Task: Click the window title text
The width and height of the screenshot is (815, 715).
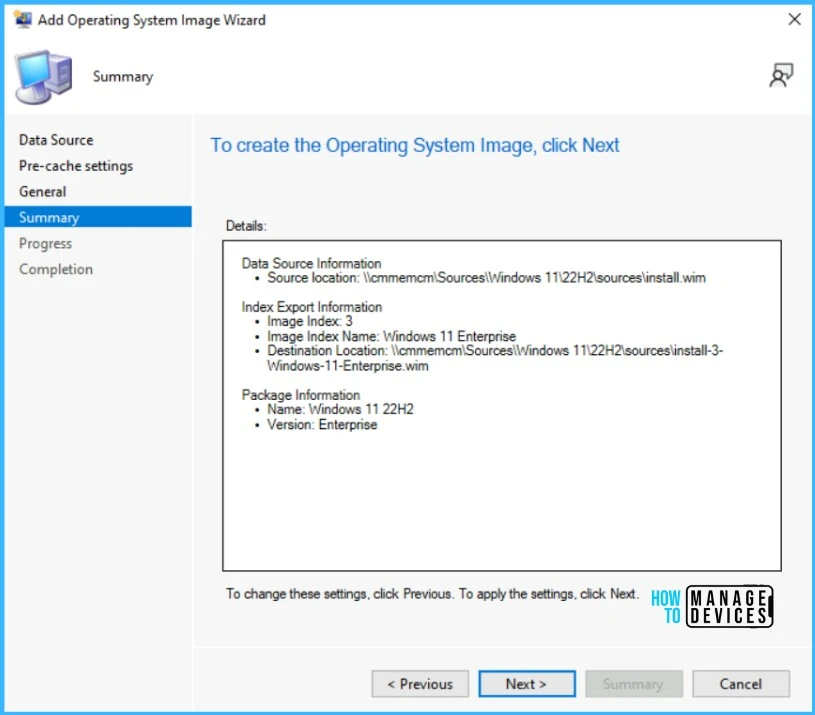Action: pos(152,20)
